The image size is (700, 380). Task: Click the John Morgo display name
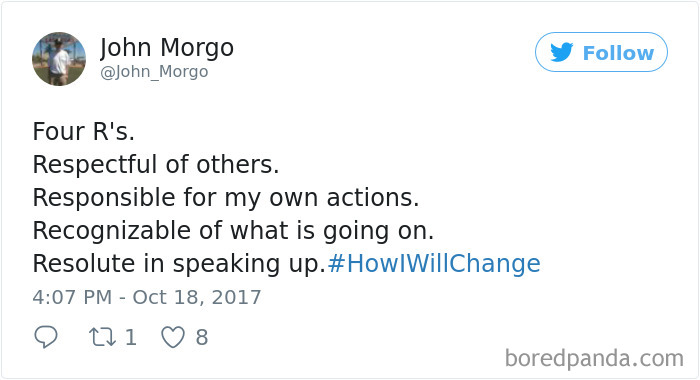coord(167,47)
